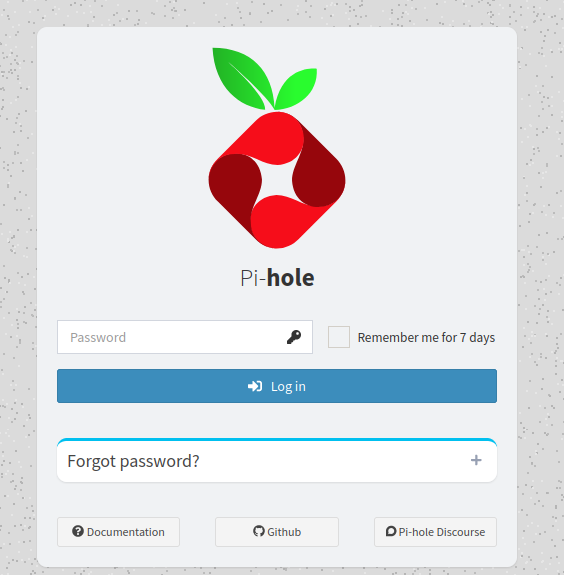Focus the Password input field
The height and width of the screenshot is (575, 564).
[x=185, y=337]
